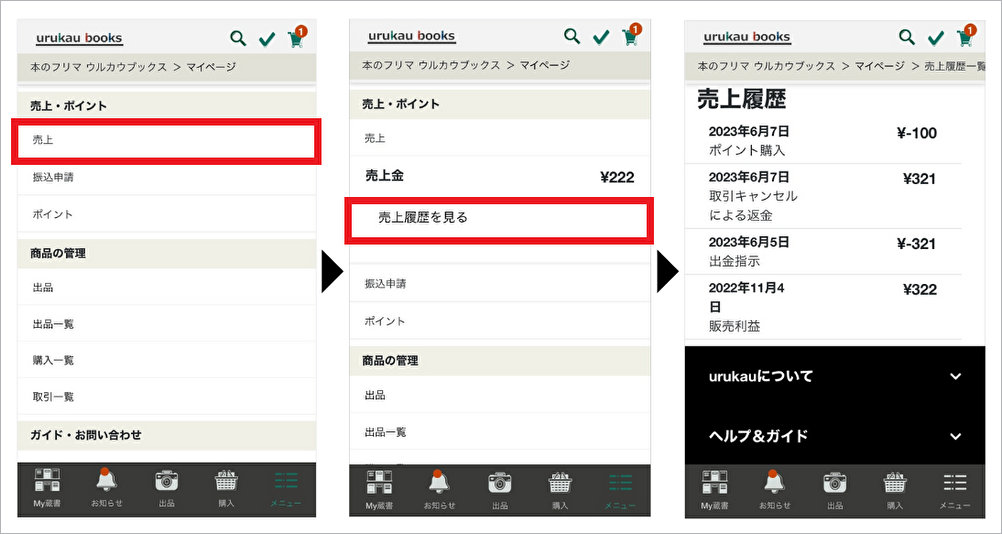Viewport: 1002px width, 534px height.
Task: Tap the 購入 basket icon in the left screen
Action: [226, 486]
